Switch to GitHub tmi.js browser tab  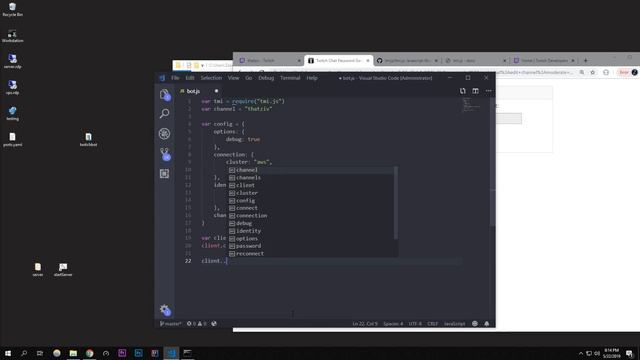(406, 60)
